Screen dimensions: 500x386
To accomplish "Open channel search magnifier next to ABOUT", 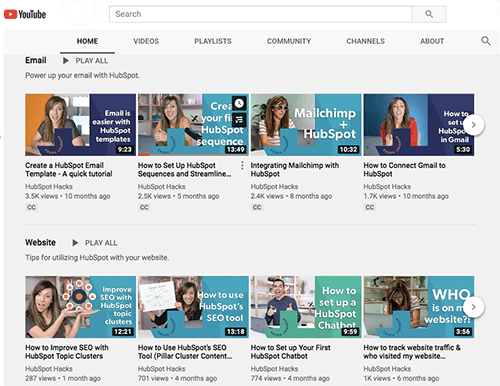I will point(486,41).
